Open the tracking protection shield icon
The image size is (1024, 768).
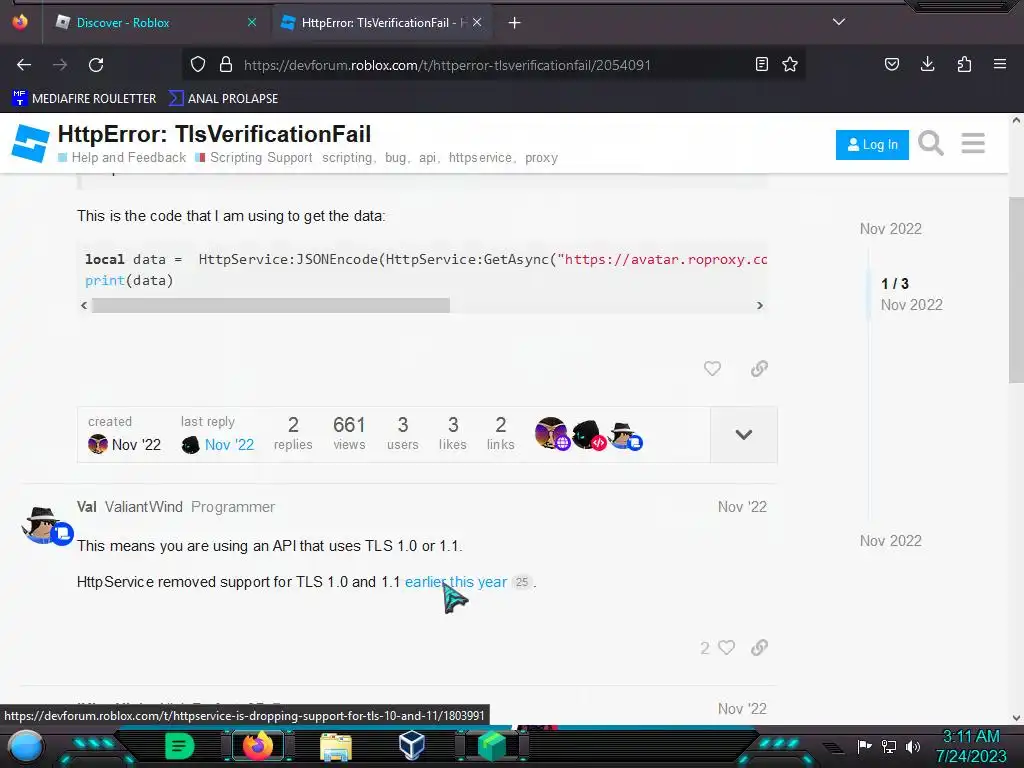198,65
